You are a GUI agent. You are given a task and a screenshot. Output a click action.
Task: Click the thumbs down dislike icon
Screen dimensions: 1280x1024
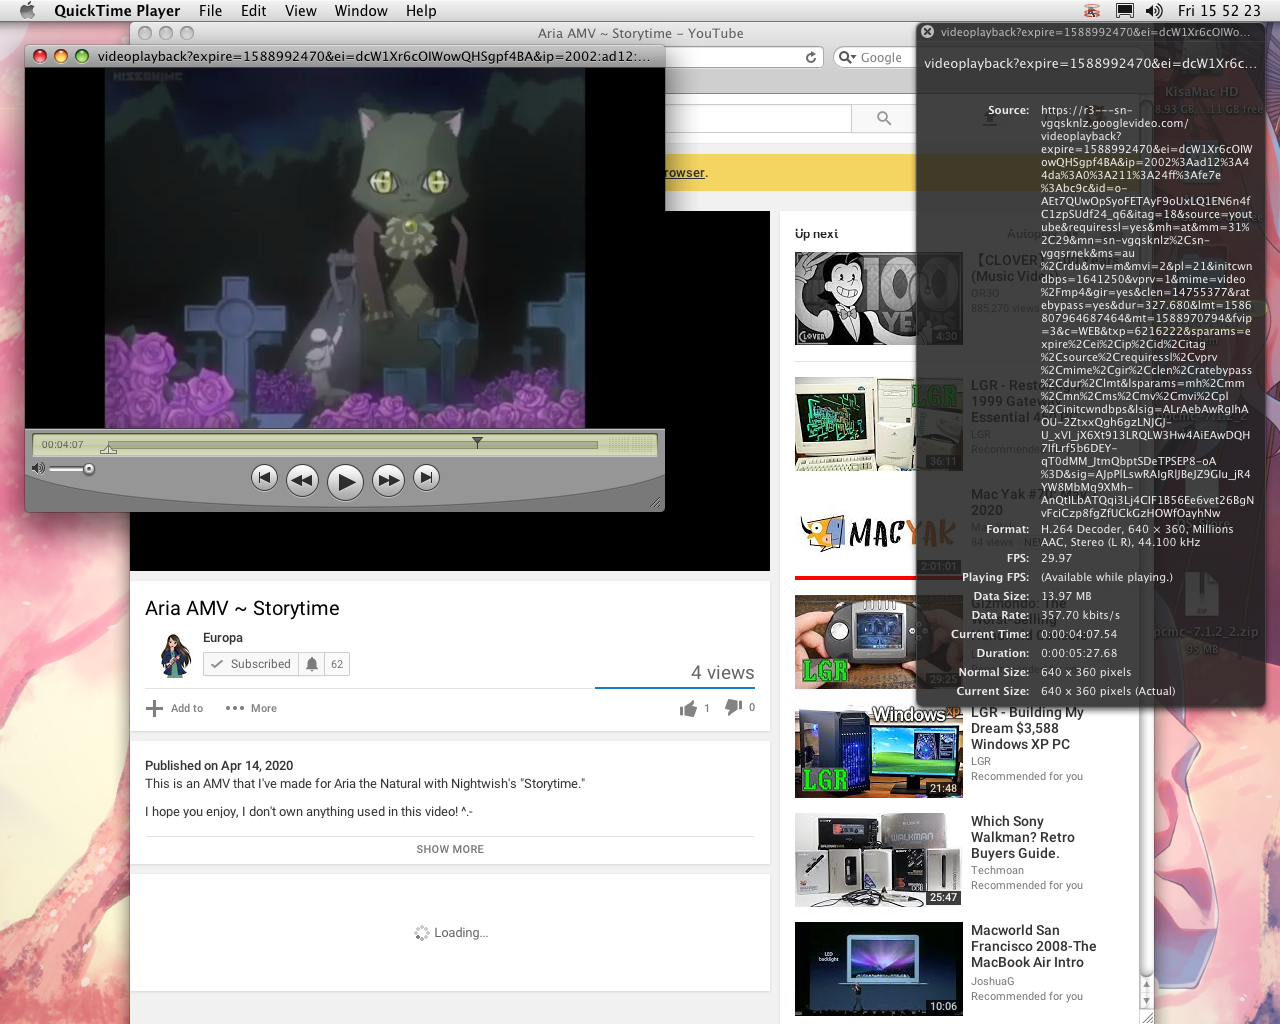[733, 707]
